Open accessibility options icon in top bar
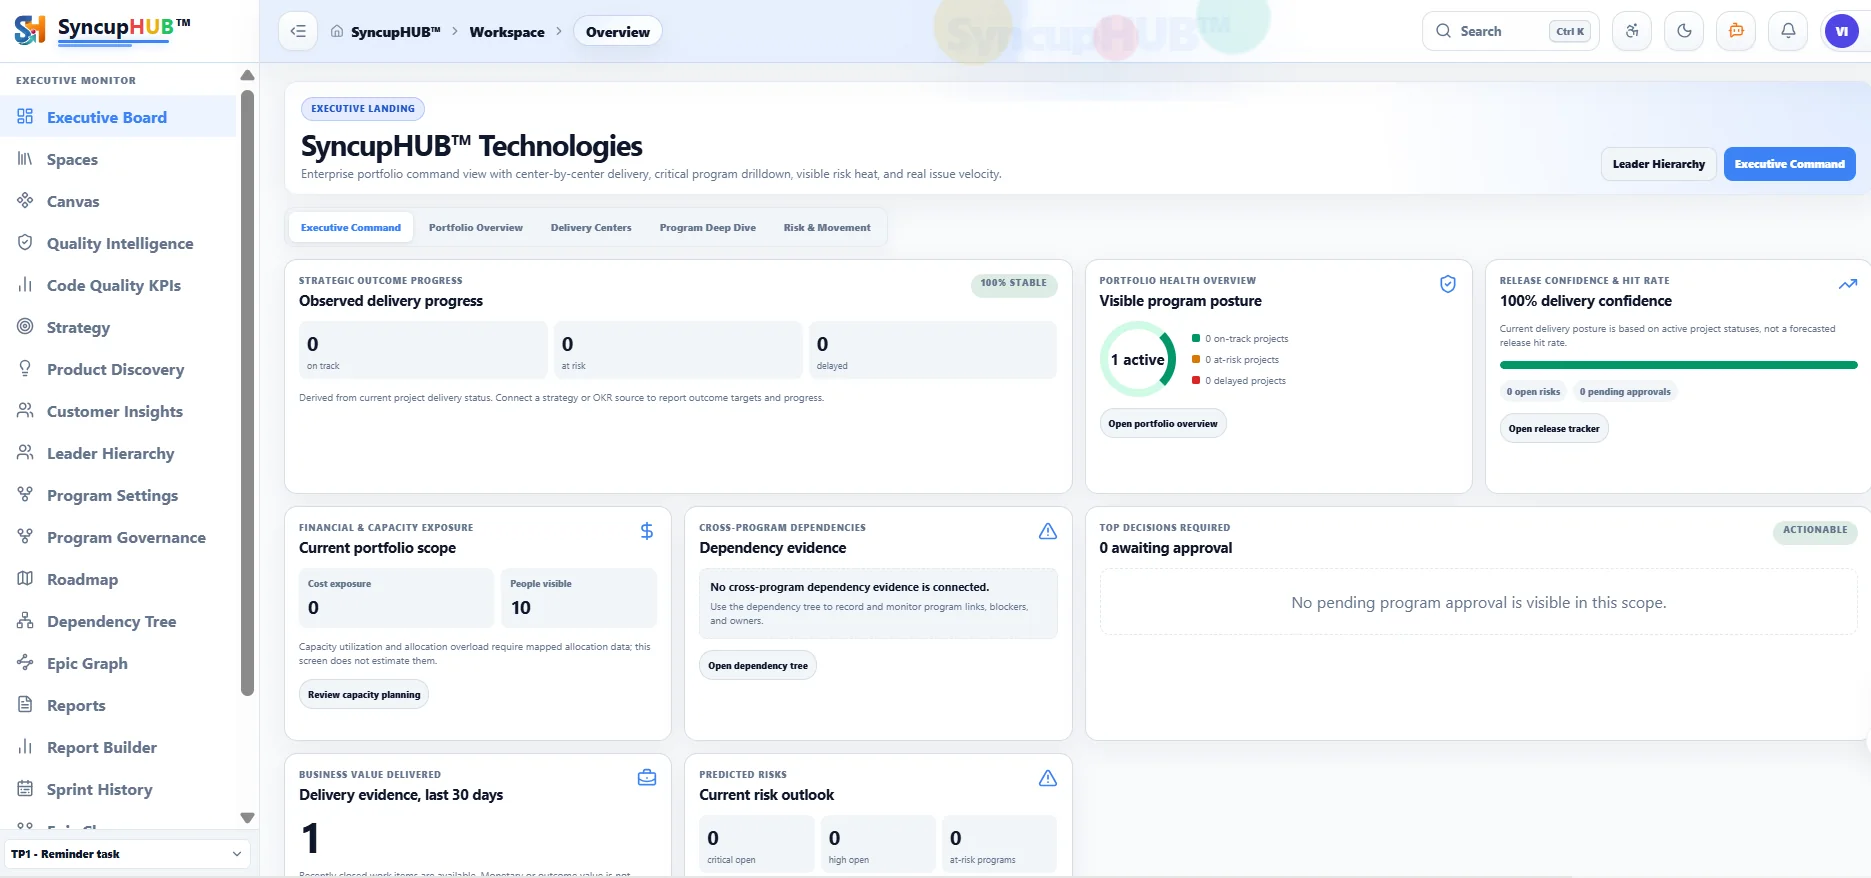 (1632, 31)
